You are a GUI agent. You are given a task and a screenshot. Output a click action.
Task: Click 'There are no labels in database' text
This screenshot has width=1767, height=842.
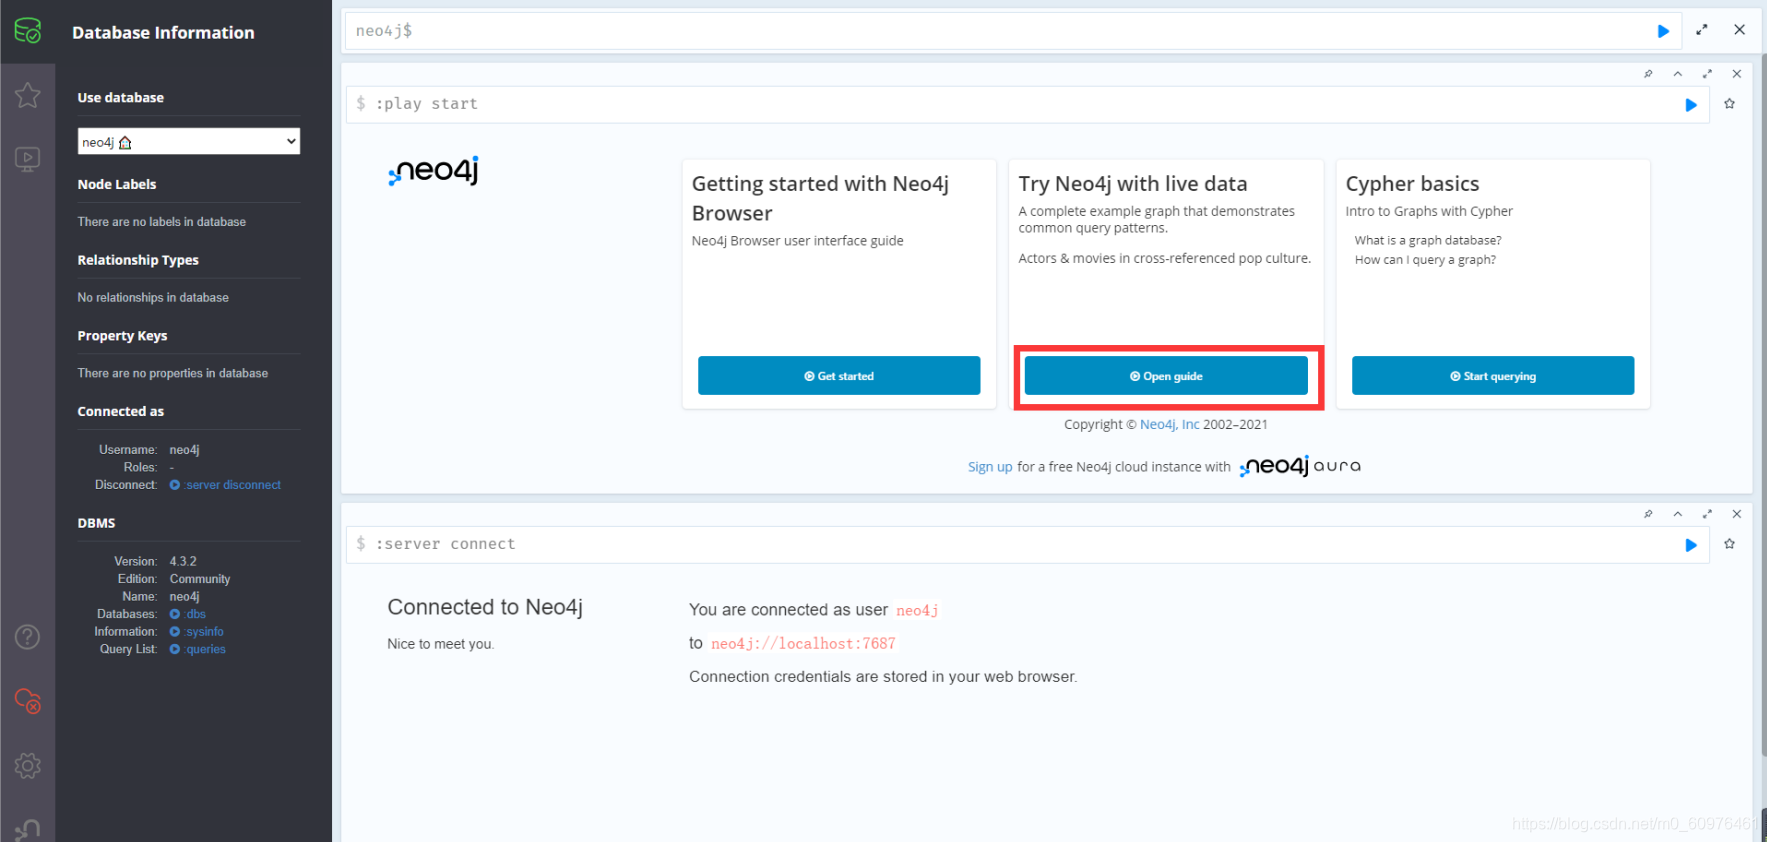pyautogui.click(x=162, y=222)
